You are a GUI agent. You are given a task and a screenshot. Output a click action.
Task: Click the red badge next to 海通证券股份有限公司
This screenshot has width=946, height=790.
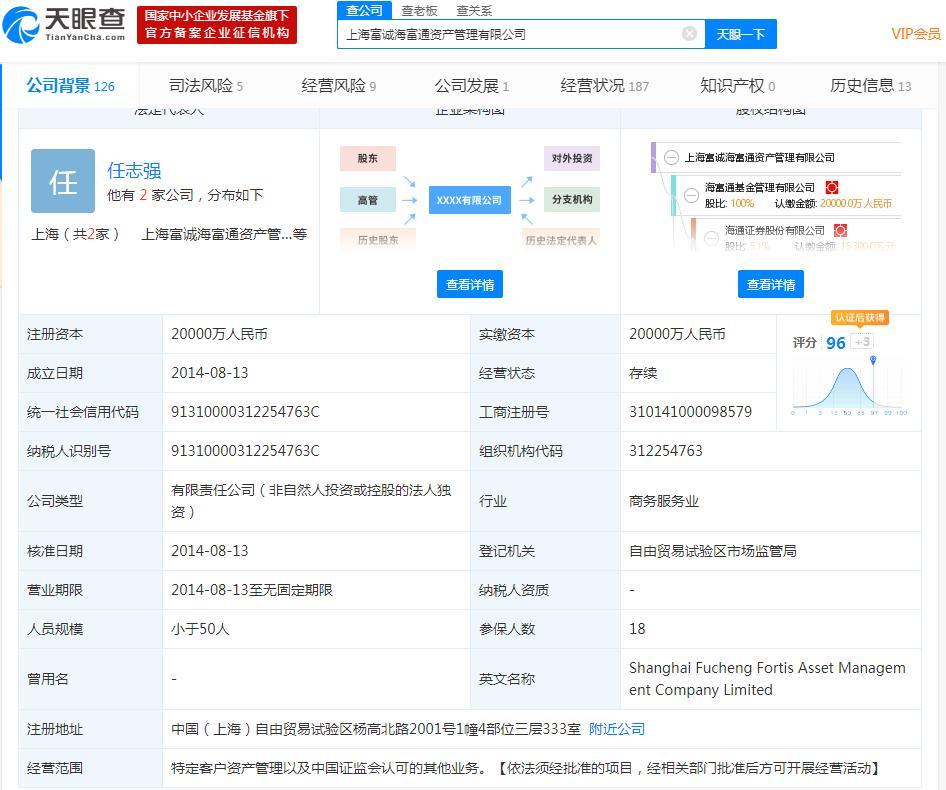pos(840,230)
